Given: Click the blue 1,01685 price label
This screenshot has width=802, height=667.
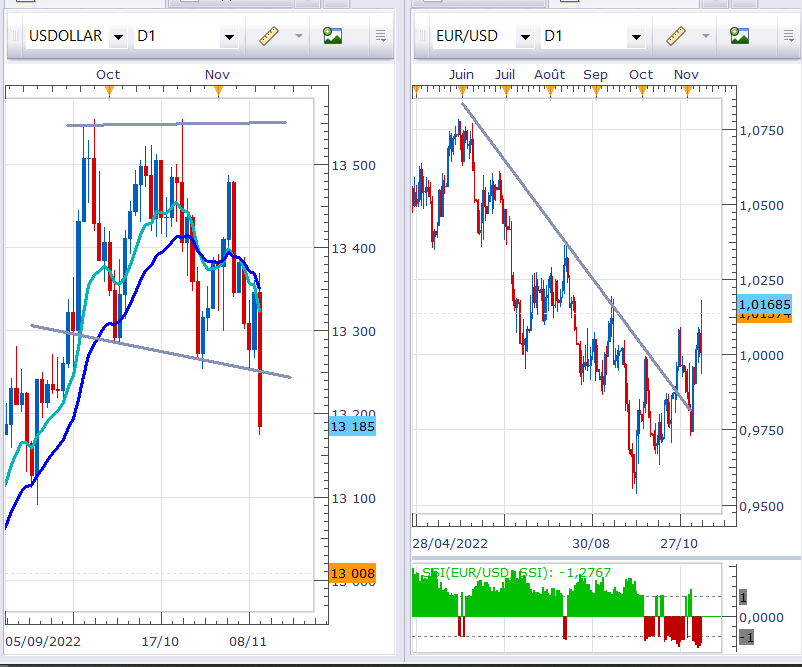Looking at the screenshot, I should point(764,303).
